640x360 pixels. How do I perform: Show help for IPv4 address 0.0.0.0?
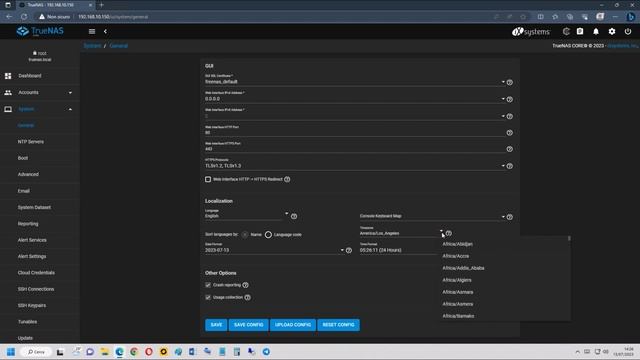pos(509,99)
